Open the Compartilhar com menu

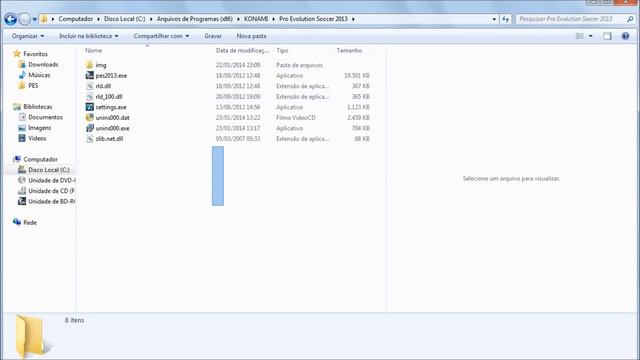pyautogui.click(x=161, y=36)
